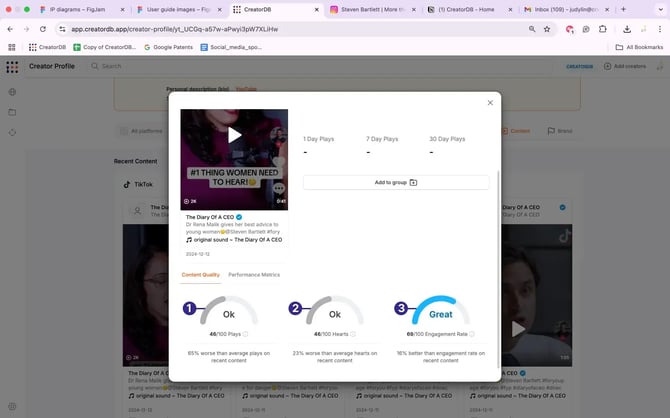This screenshot has height=418, width=670.
Task: Bookmark this page with the star icon
Action: click(547, 29)
